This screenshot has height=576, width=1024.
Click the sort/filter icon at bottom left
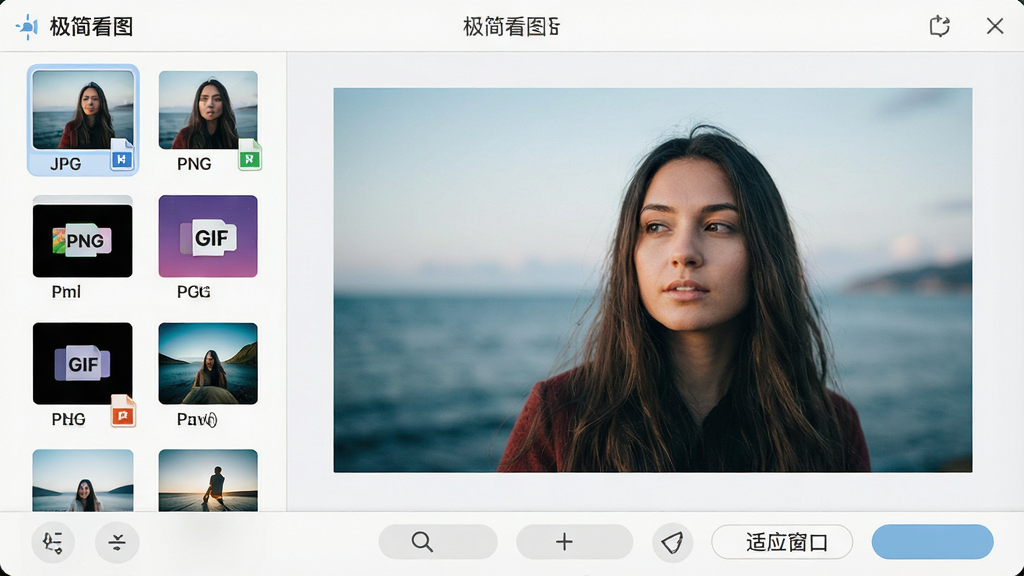(53, 542)
